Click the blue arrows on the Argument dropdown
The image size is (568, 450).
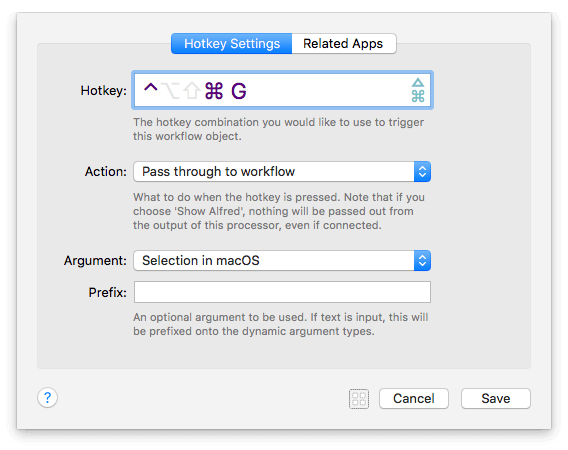422,261
